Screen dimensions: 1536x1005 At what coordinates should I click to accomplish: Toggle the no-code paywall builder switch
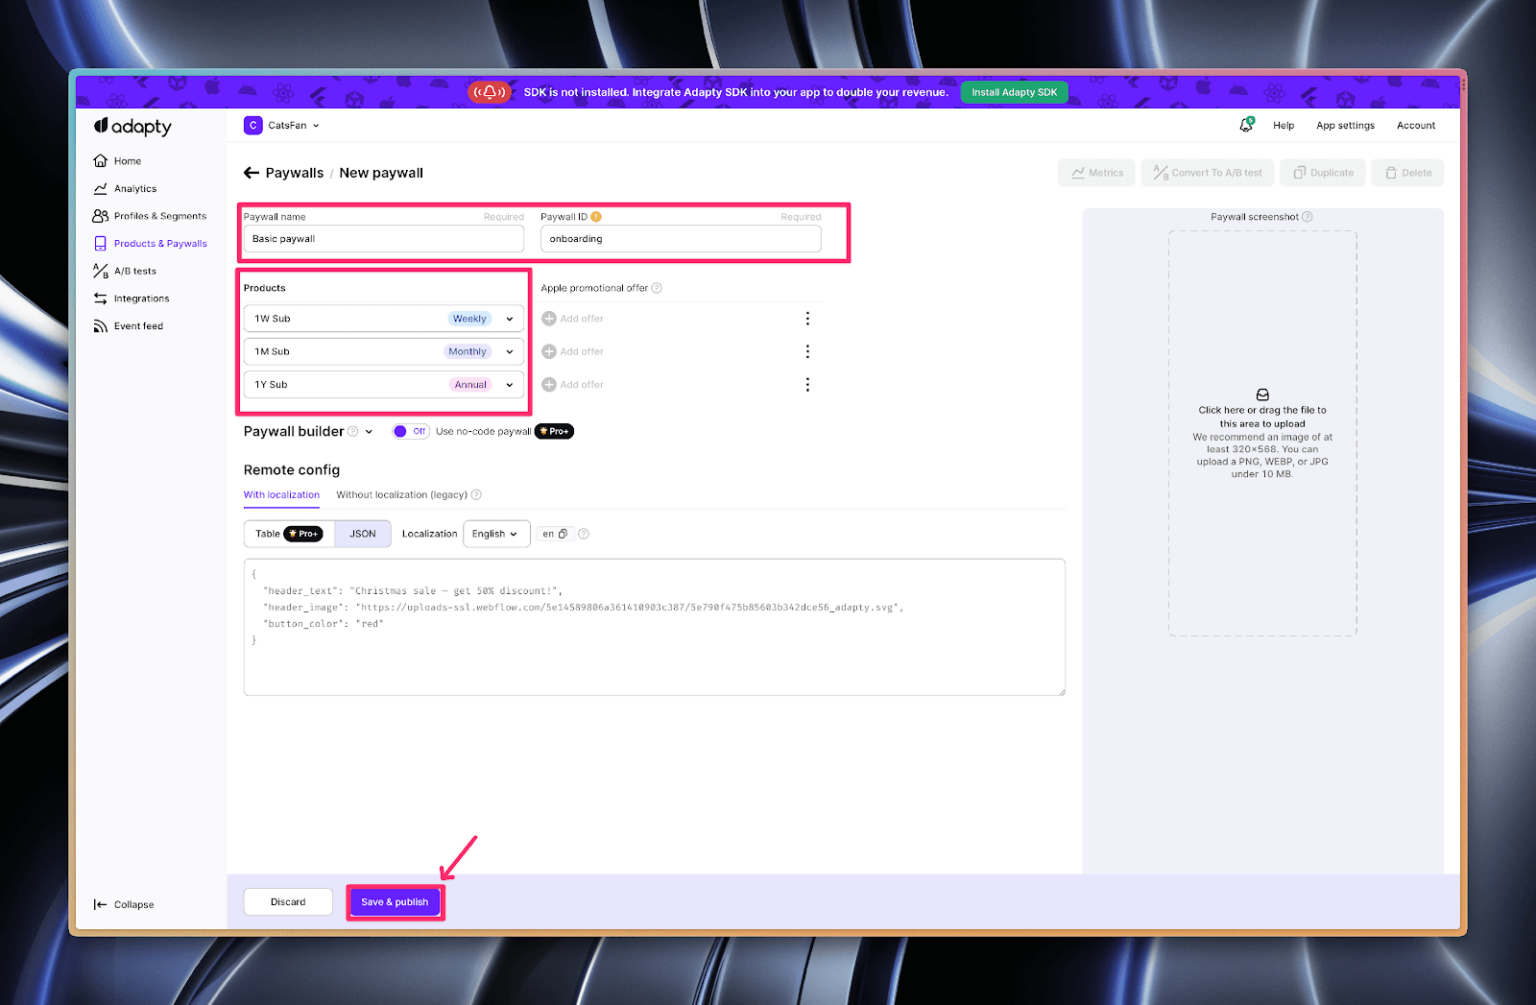(x=410, y=432)
